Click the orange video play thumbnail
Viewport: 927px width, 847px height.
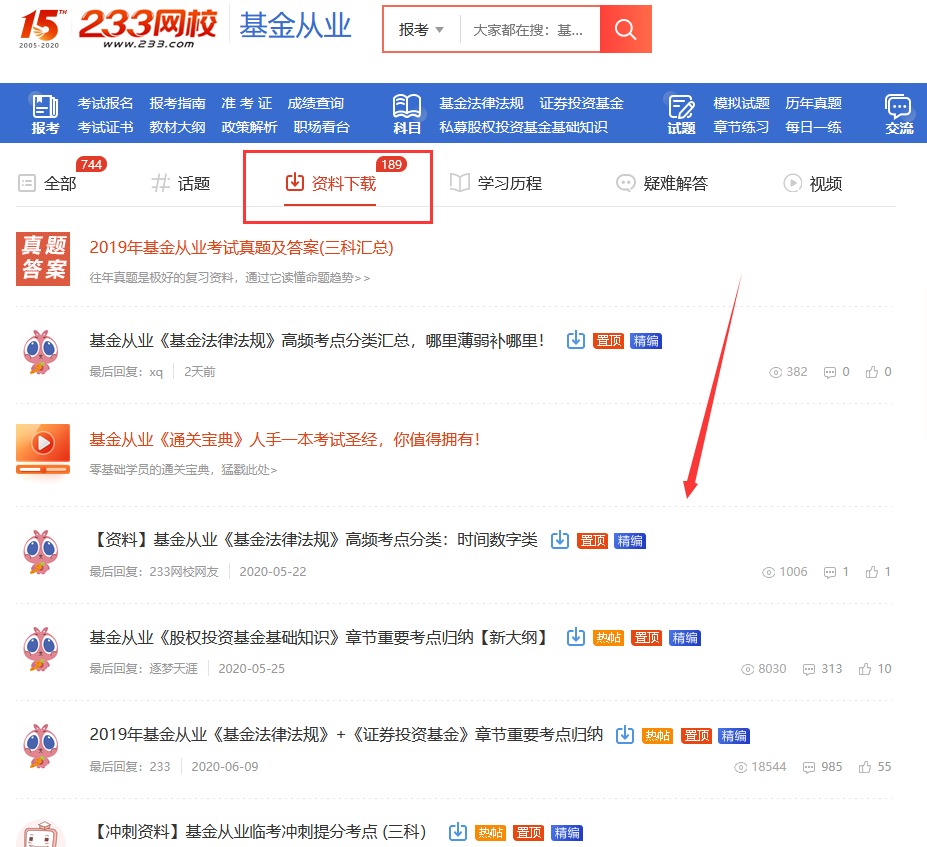(x=43, y=449)
